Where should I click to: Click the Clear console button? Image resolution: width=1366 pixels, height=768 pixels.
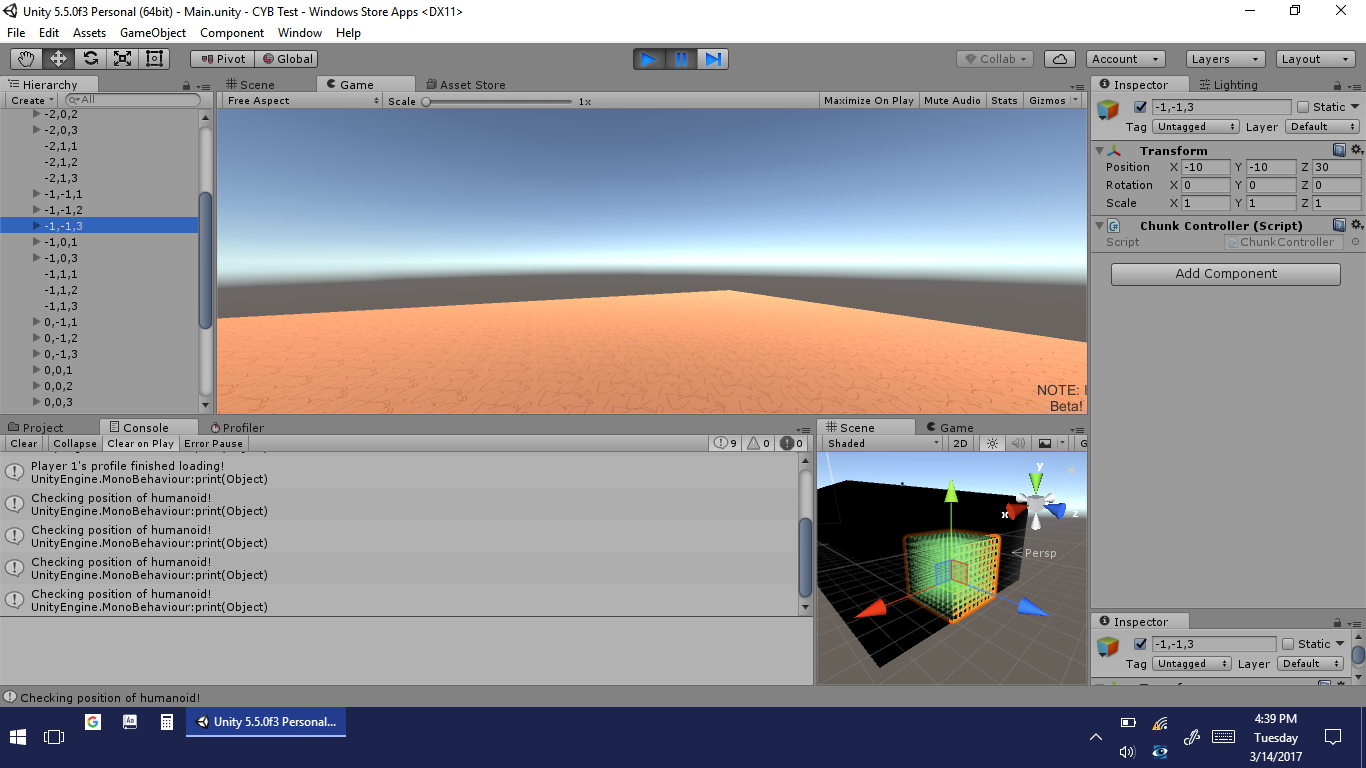click(x=24, y=444)
